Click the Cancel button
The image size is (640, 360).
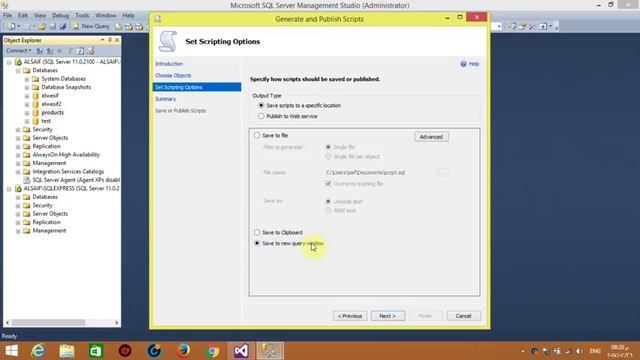point(464,316)
